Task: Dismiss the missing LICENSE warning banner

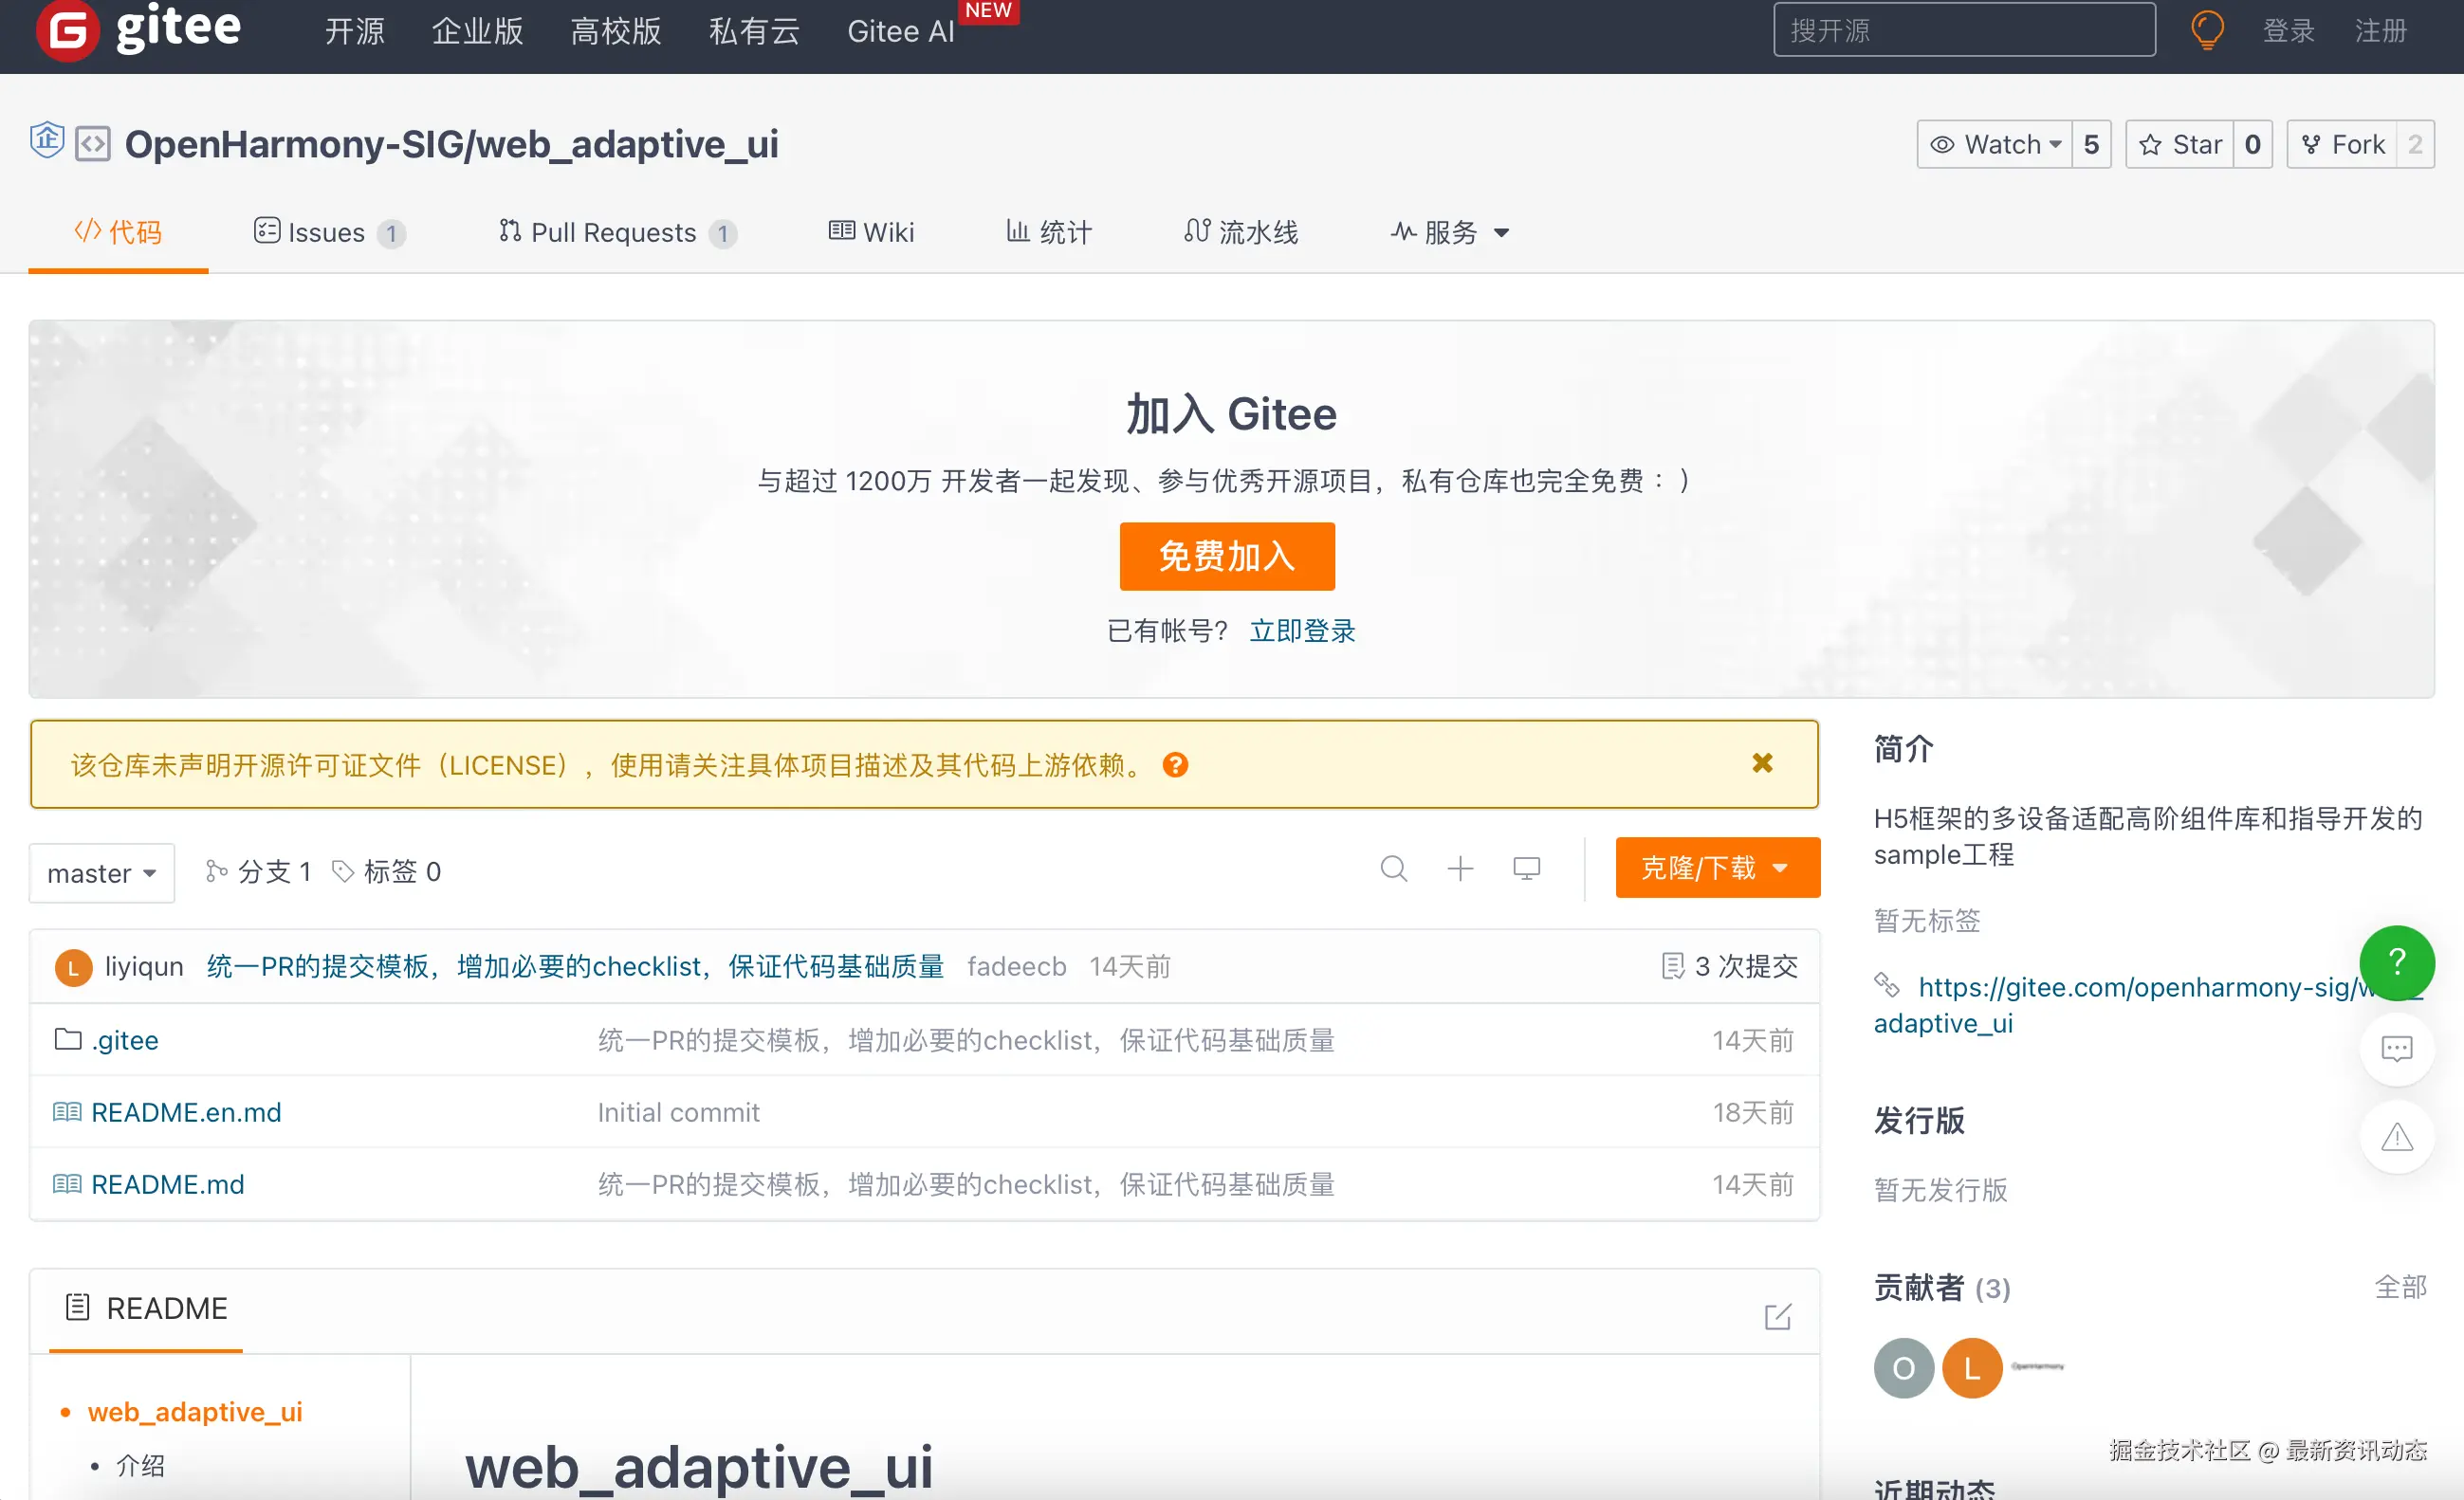Action: pyautogui.click(x=1762, y=763)
